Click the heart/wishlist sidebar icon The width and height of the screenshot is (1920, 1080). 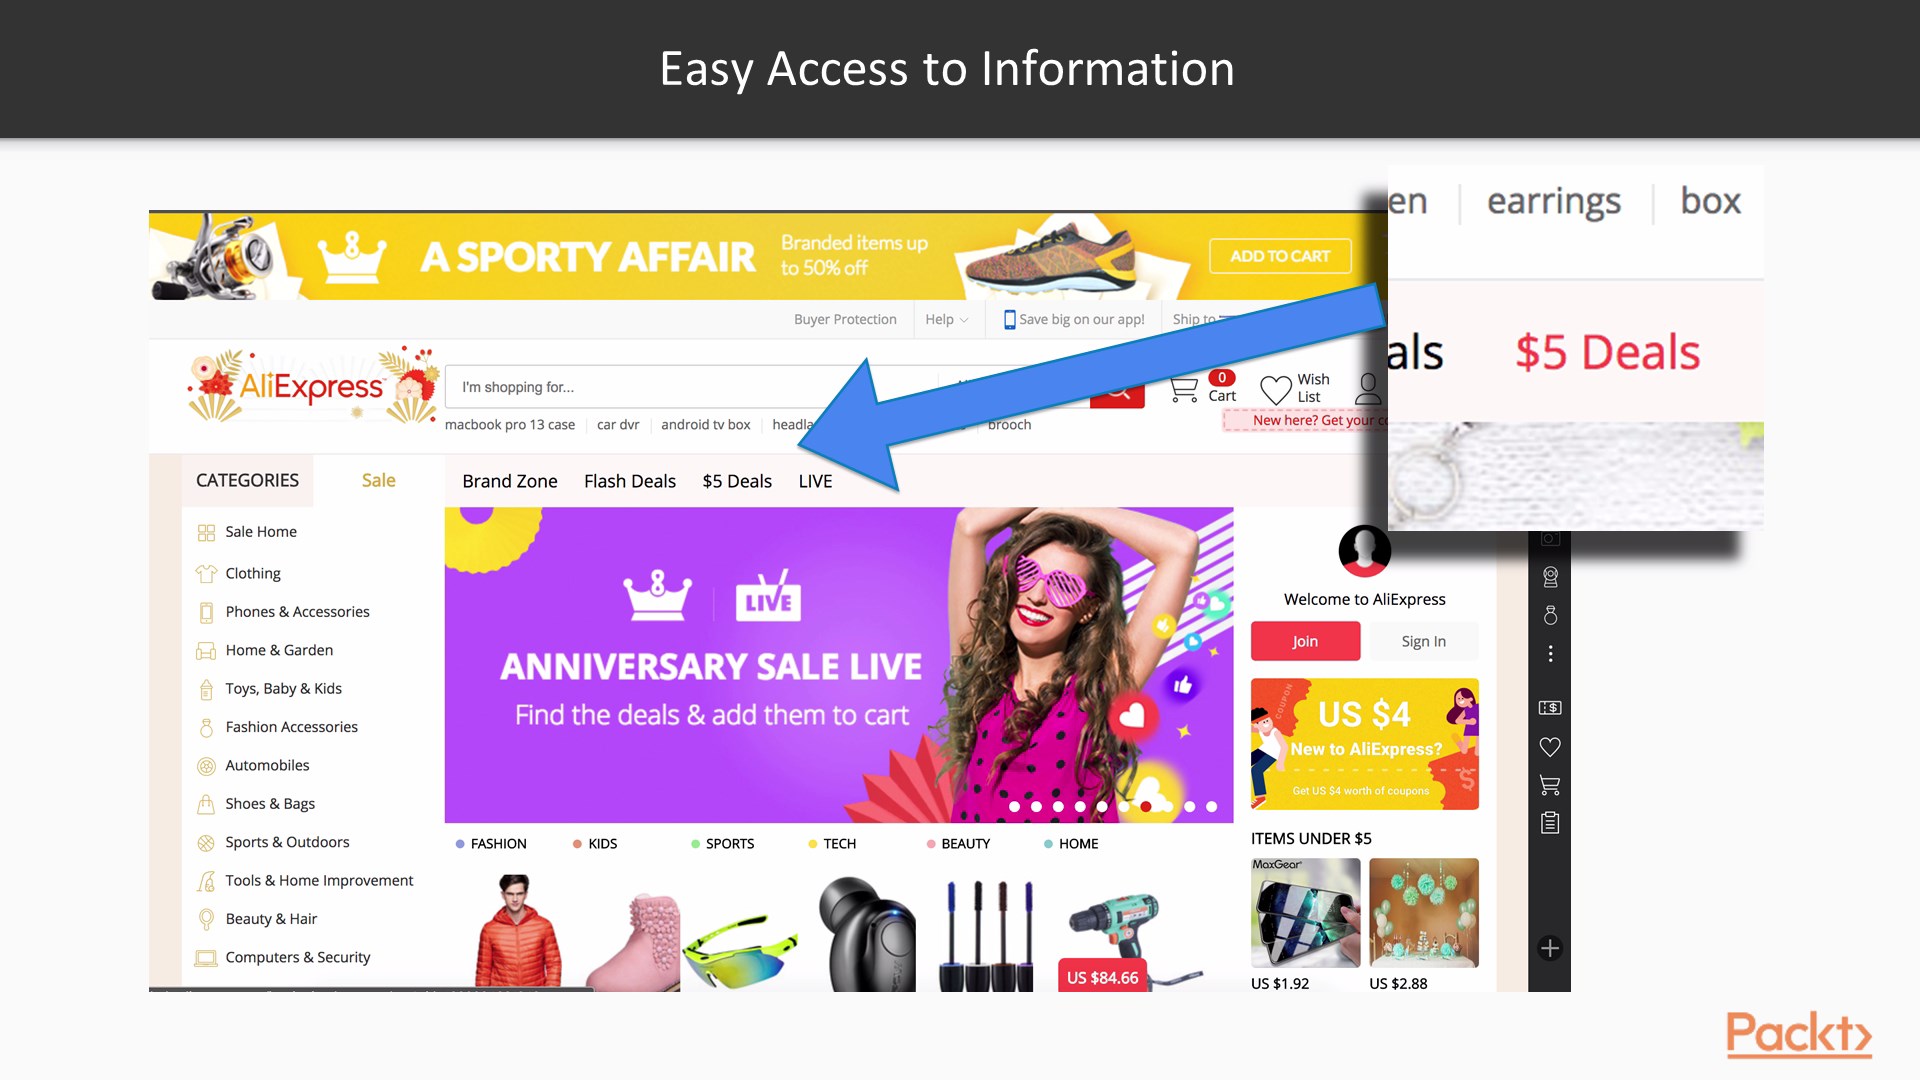[x=1551, y=745]
